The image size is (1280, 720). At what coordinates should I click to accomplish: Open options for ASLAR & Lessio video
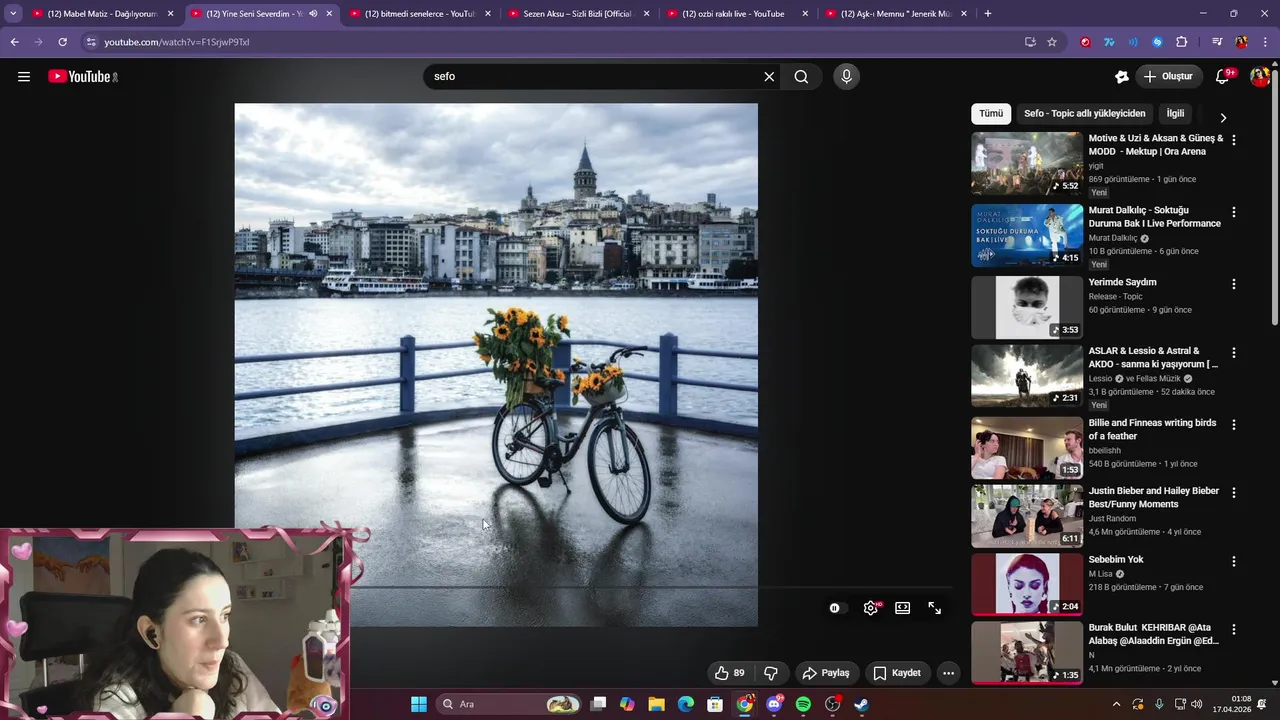1233,353
